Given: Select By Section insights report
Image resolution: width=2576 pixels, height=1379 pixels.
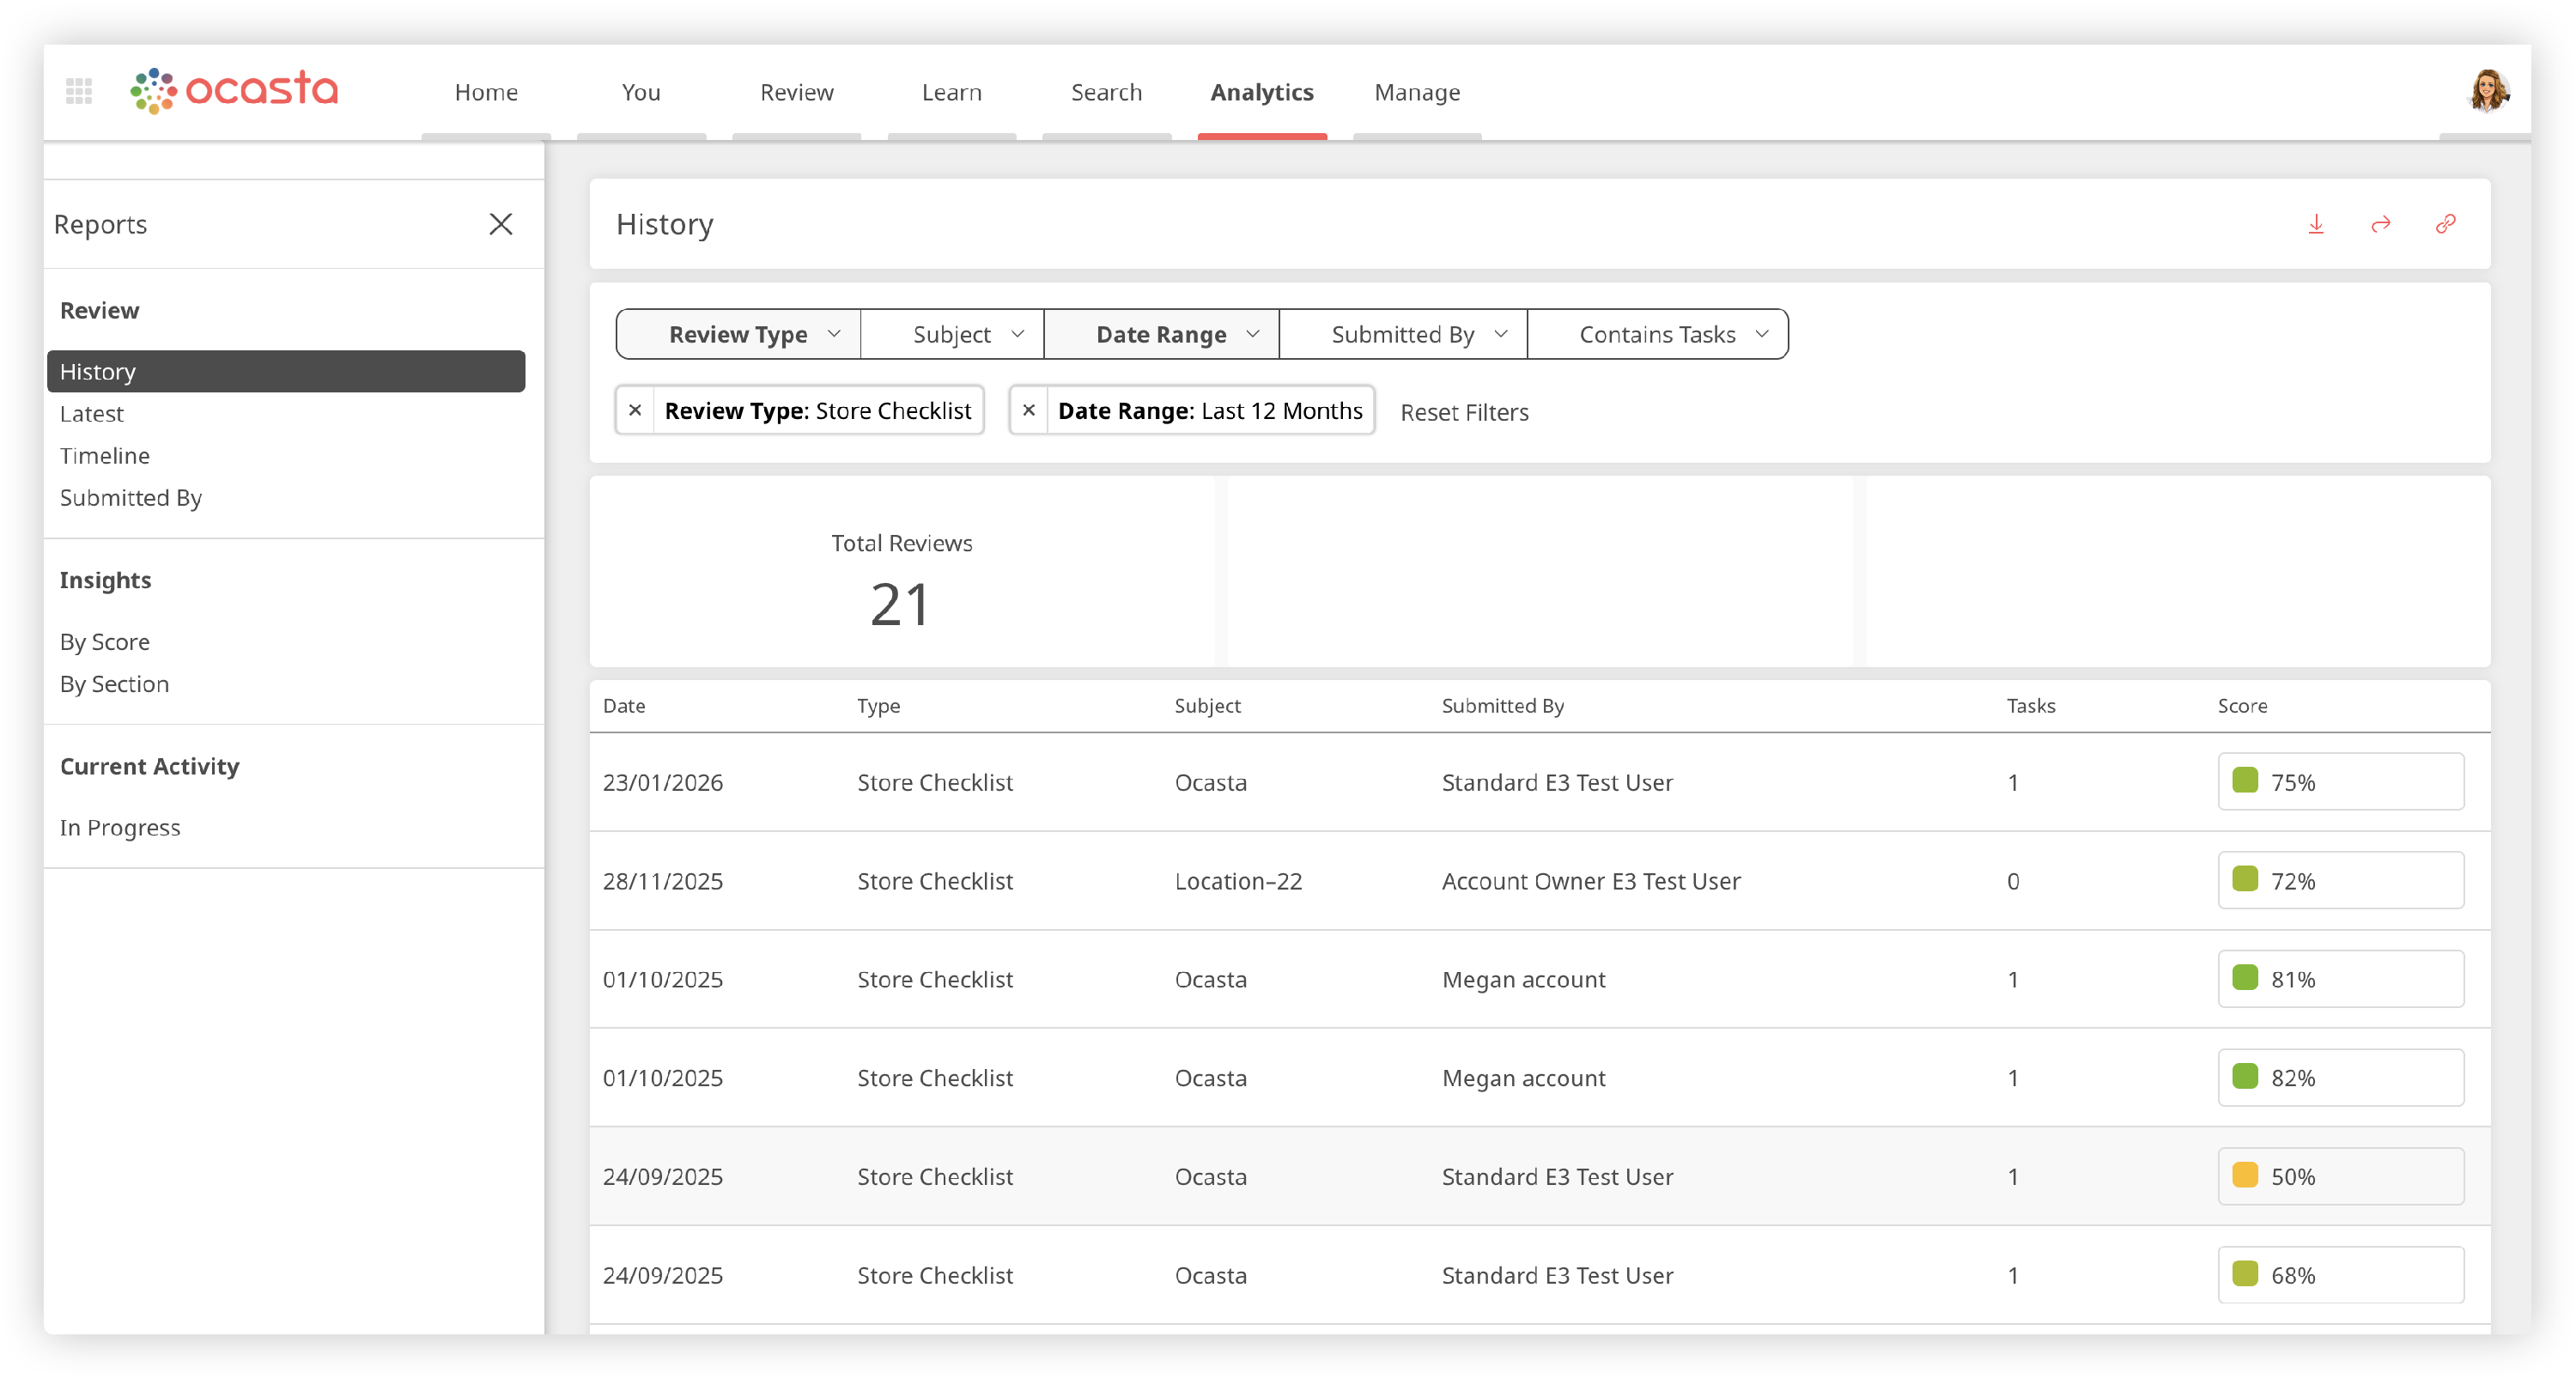Looking at the screenshot, I should pos(115,684).
